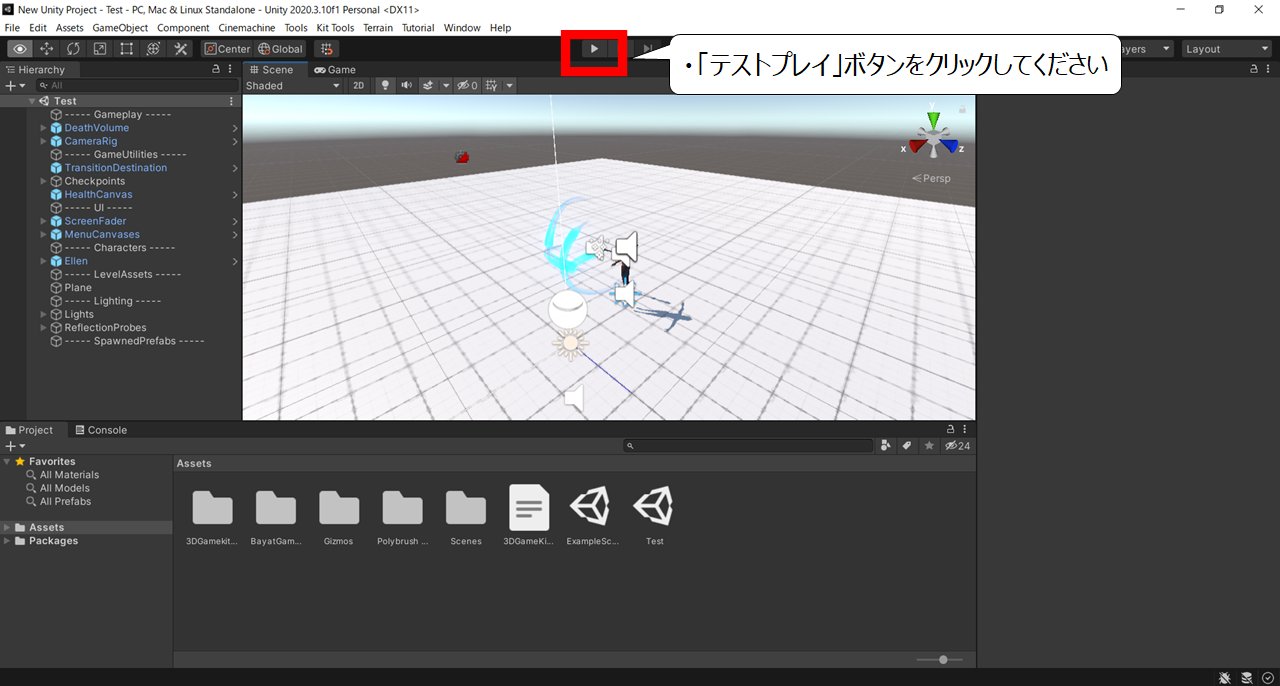Image resolution: width=1280 pixels, height=686 pixels.
Task: Select All Prefabs under Favorites
Action: pos(65,501)
